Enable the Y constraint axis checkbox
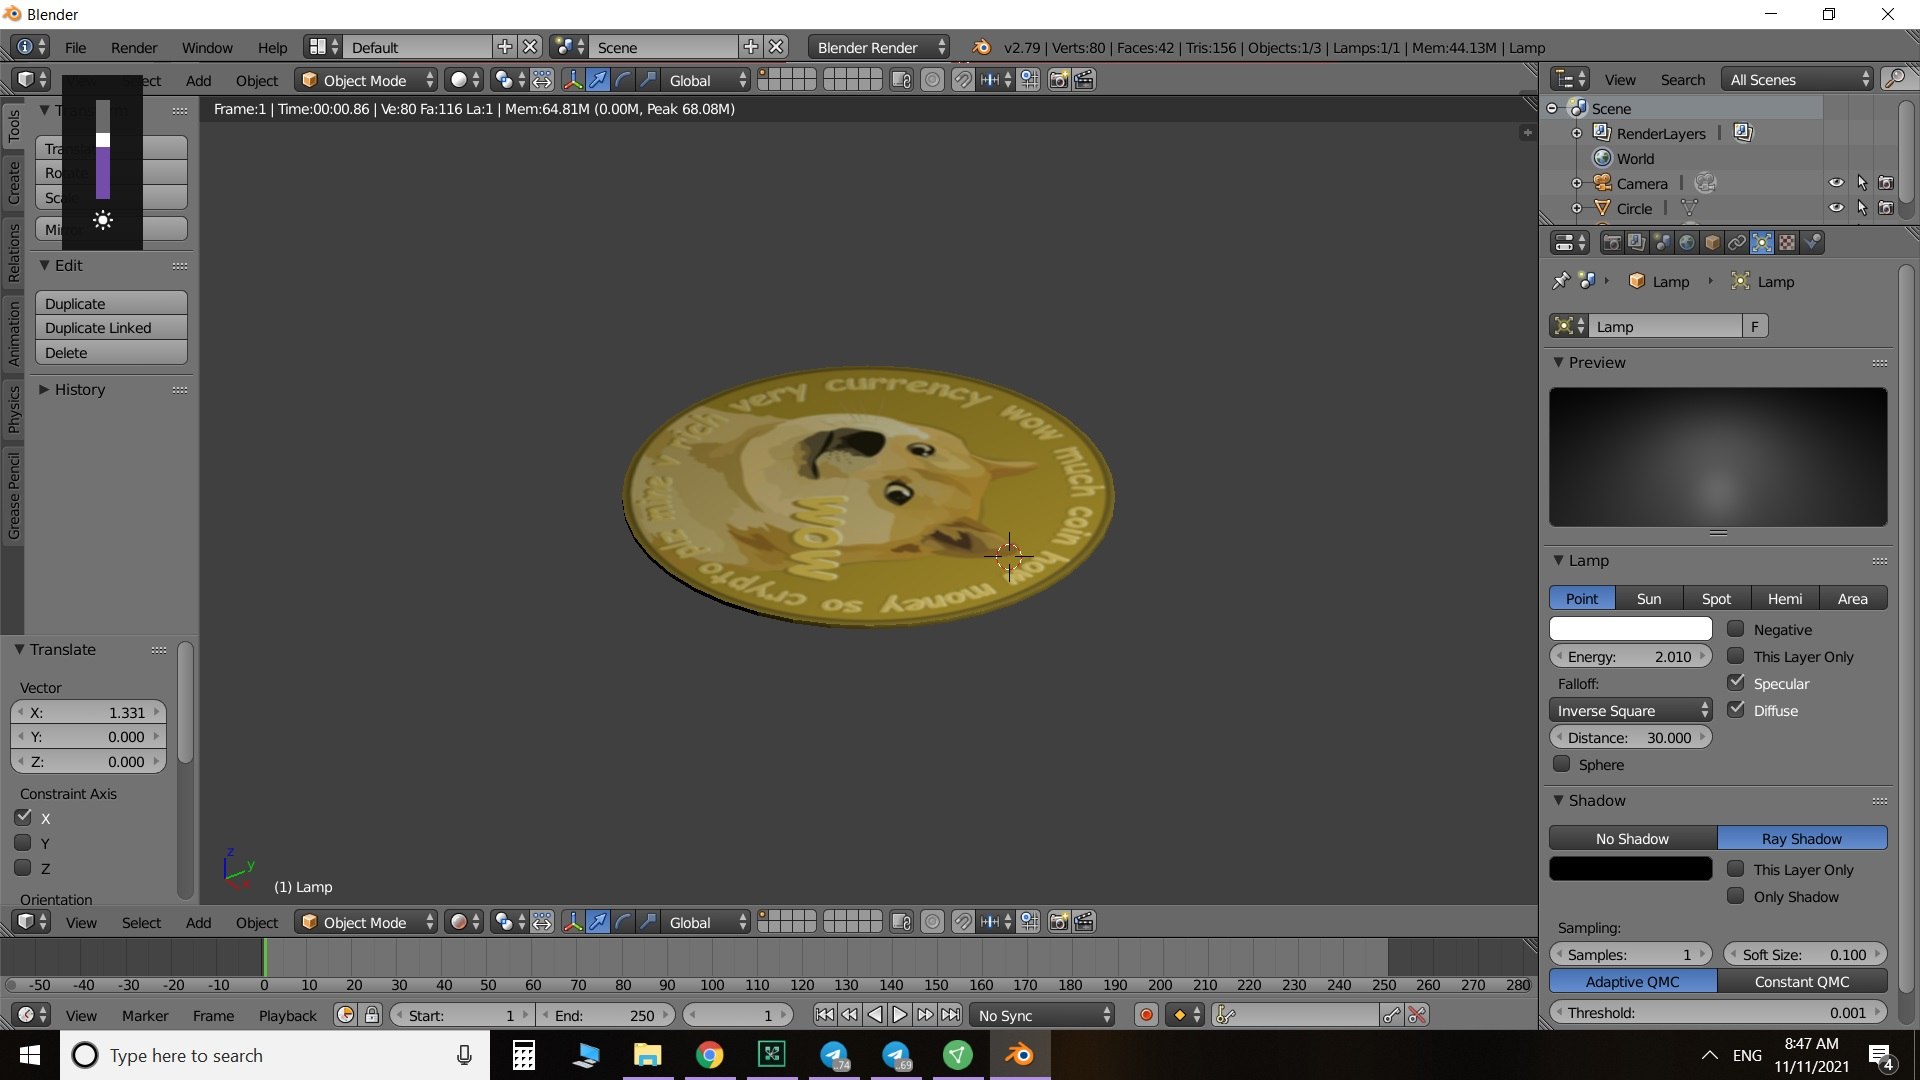This screenshot has width=1920, height=1080. tap(23, 843)
